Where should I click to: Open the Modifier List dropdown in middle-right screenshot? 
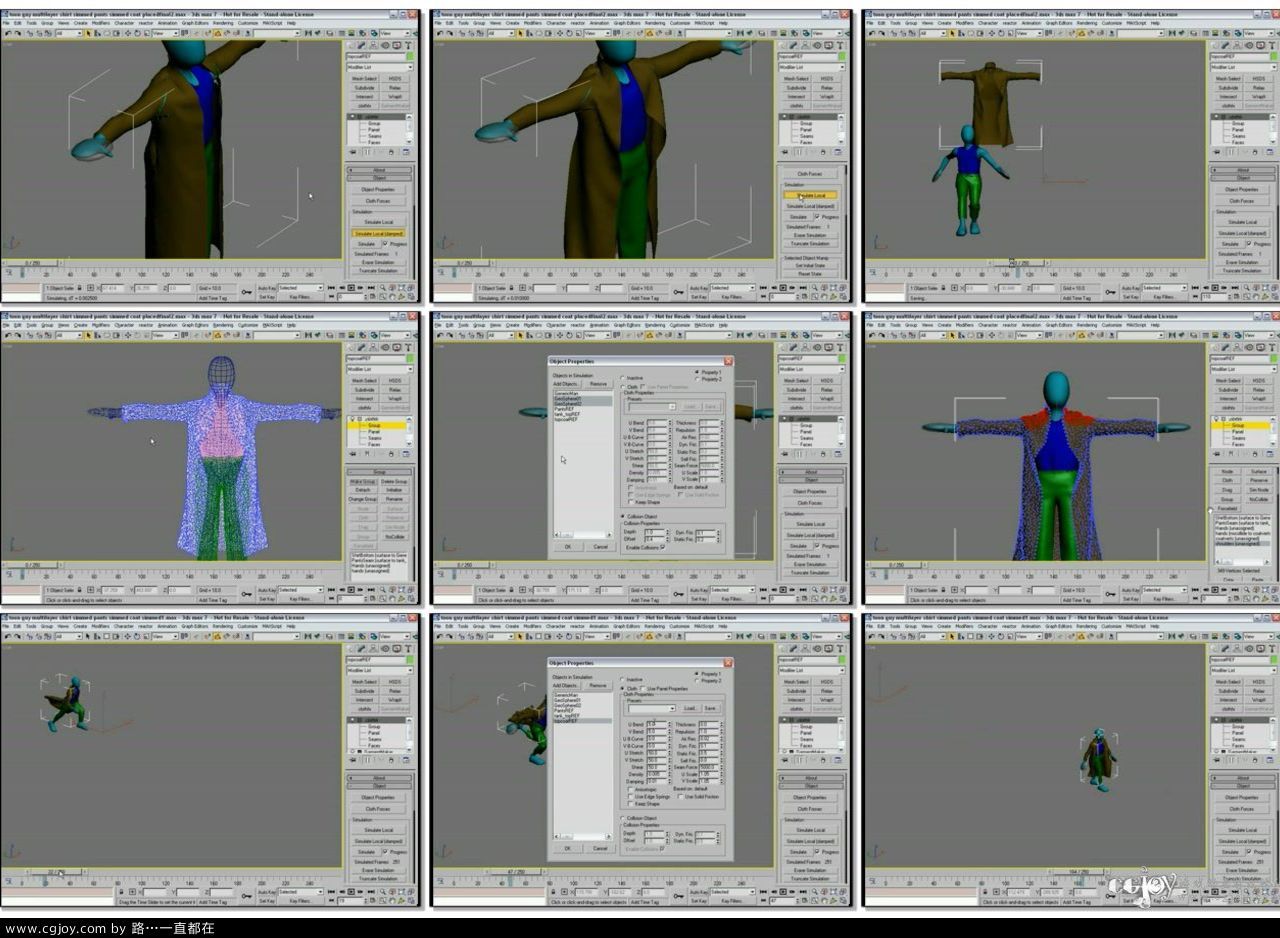[1243, 369]
